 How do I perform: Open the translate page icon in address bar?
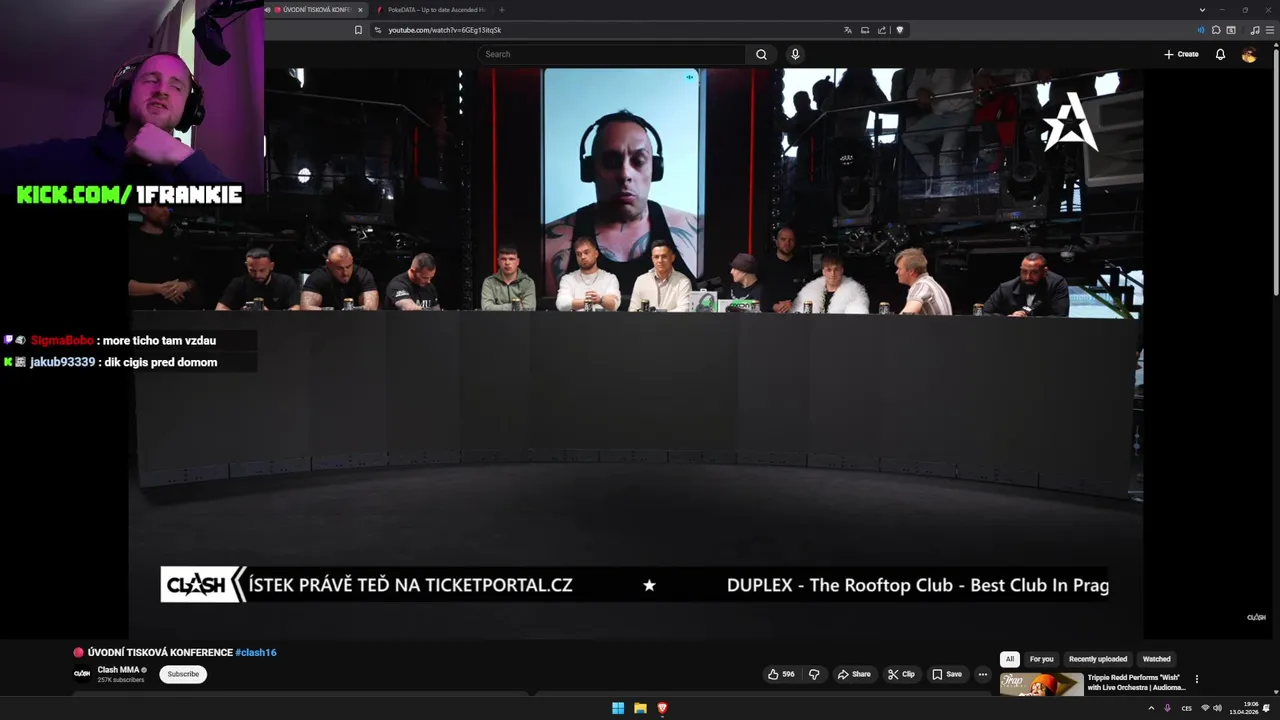click(x=848, y=30)
